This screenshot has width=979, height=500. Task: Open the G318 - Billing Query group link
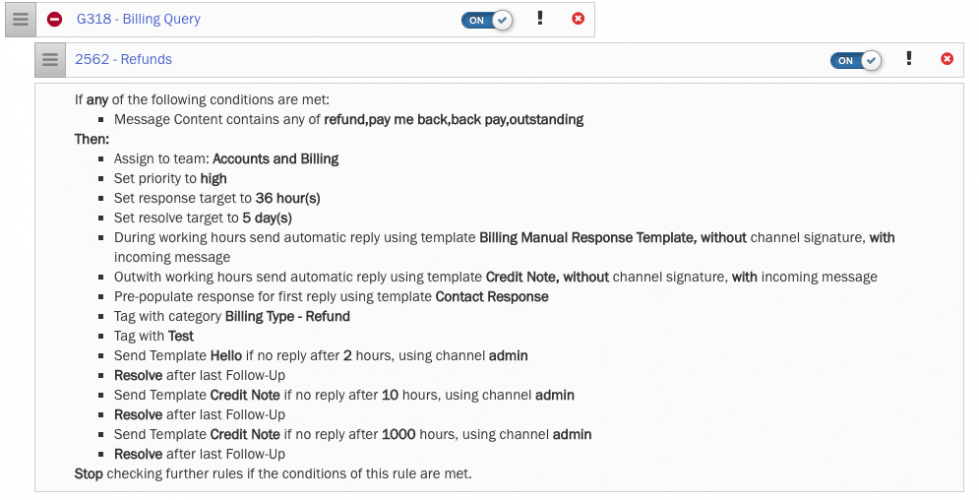click(x=138, y=19)
